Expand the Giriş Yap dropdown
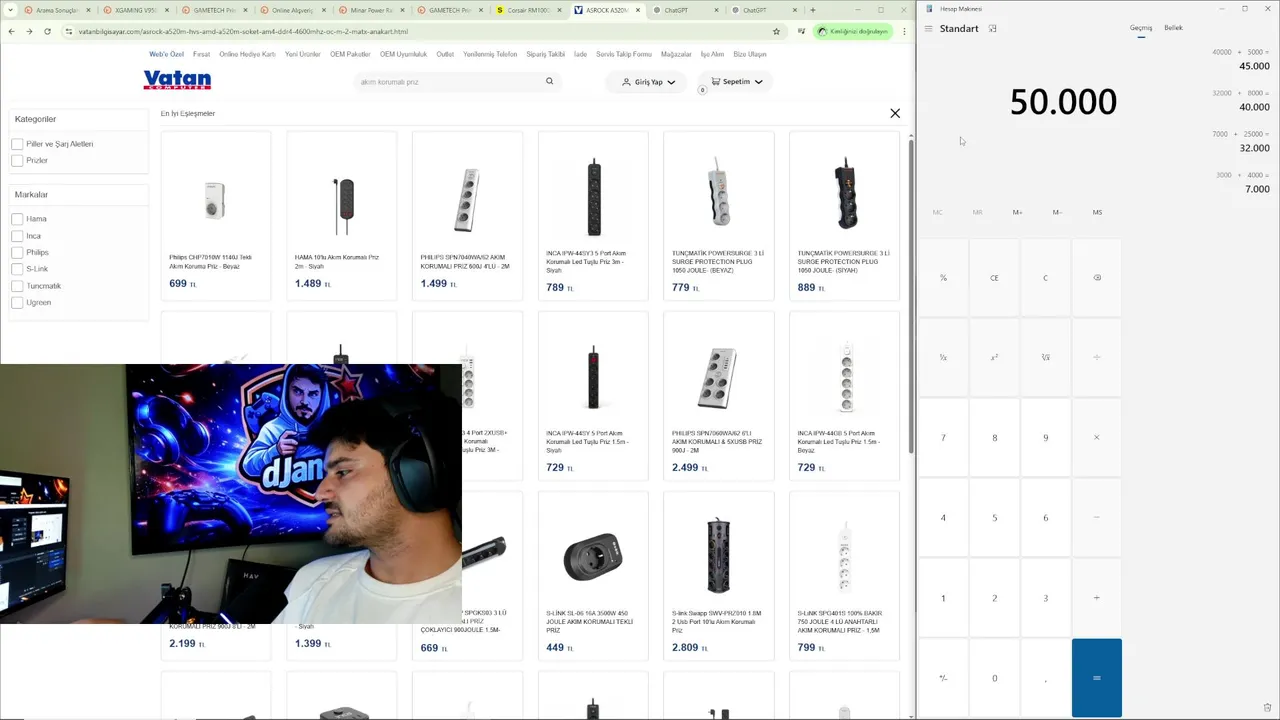This screenshot has width=1280, height=720. coord(648,82)
